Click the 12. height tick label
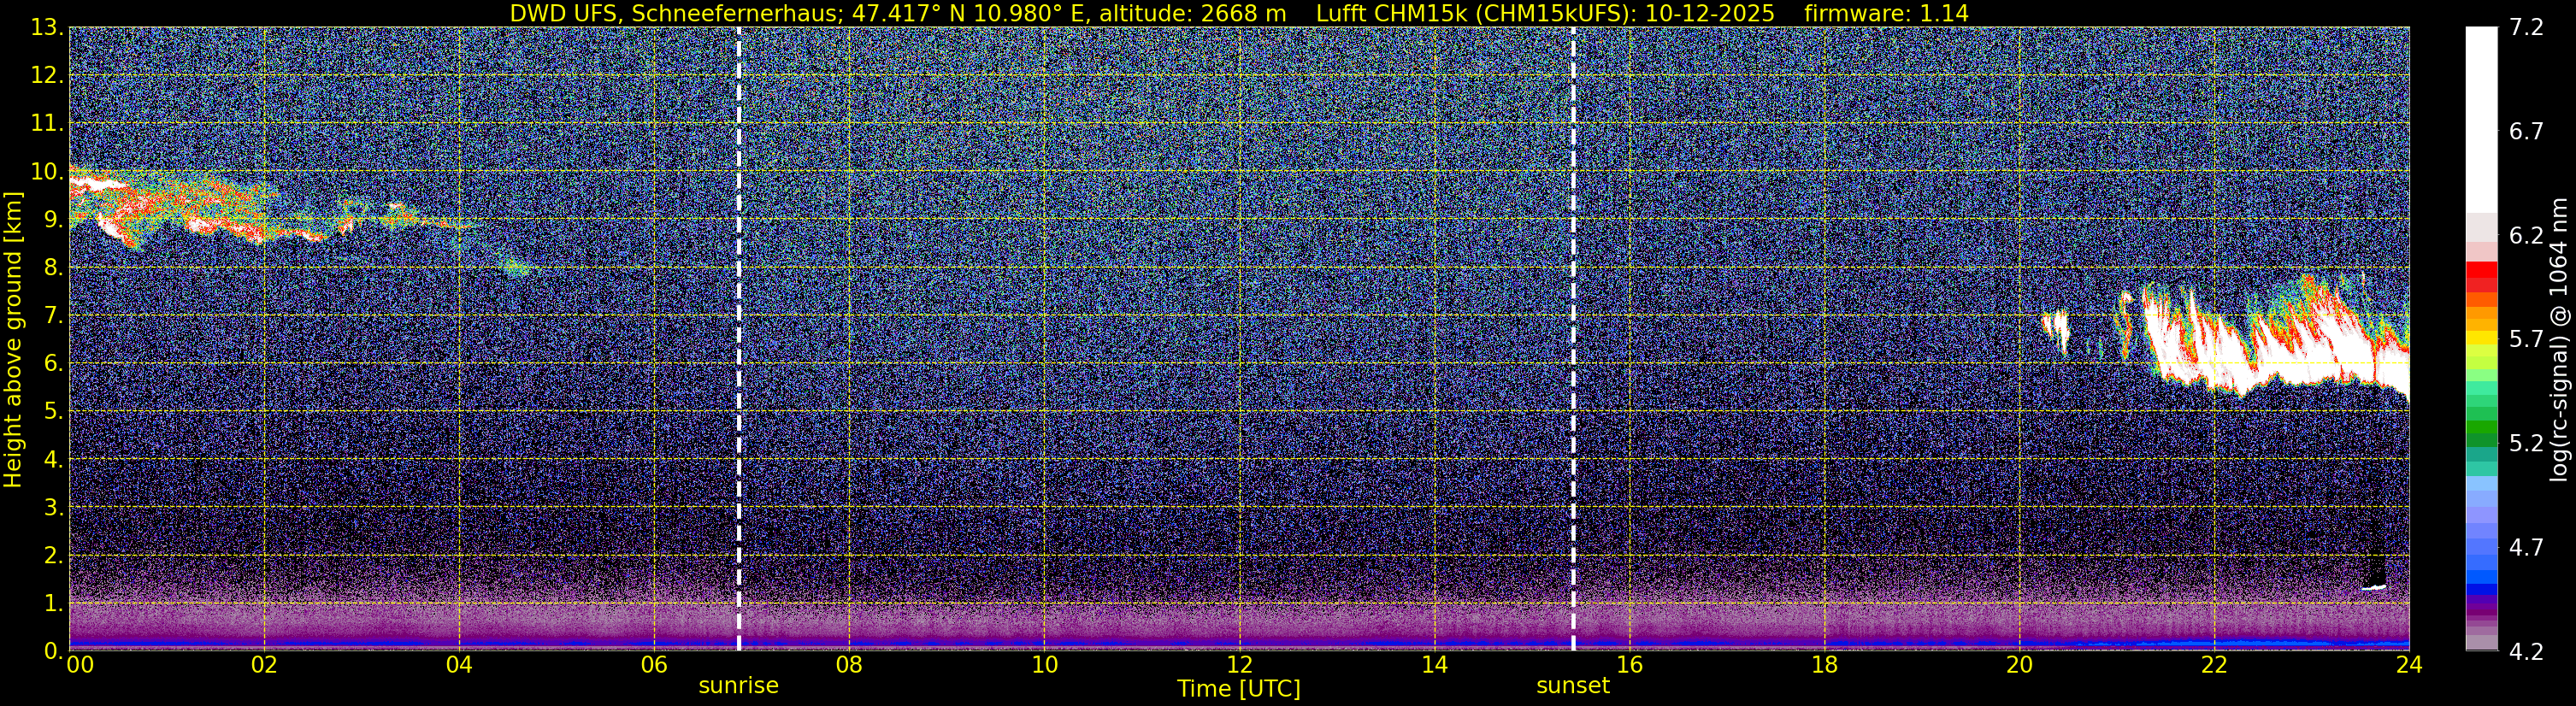Viewport: 2576px width, 706px height. tap(46, 76)
